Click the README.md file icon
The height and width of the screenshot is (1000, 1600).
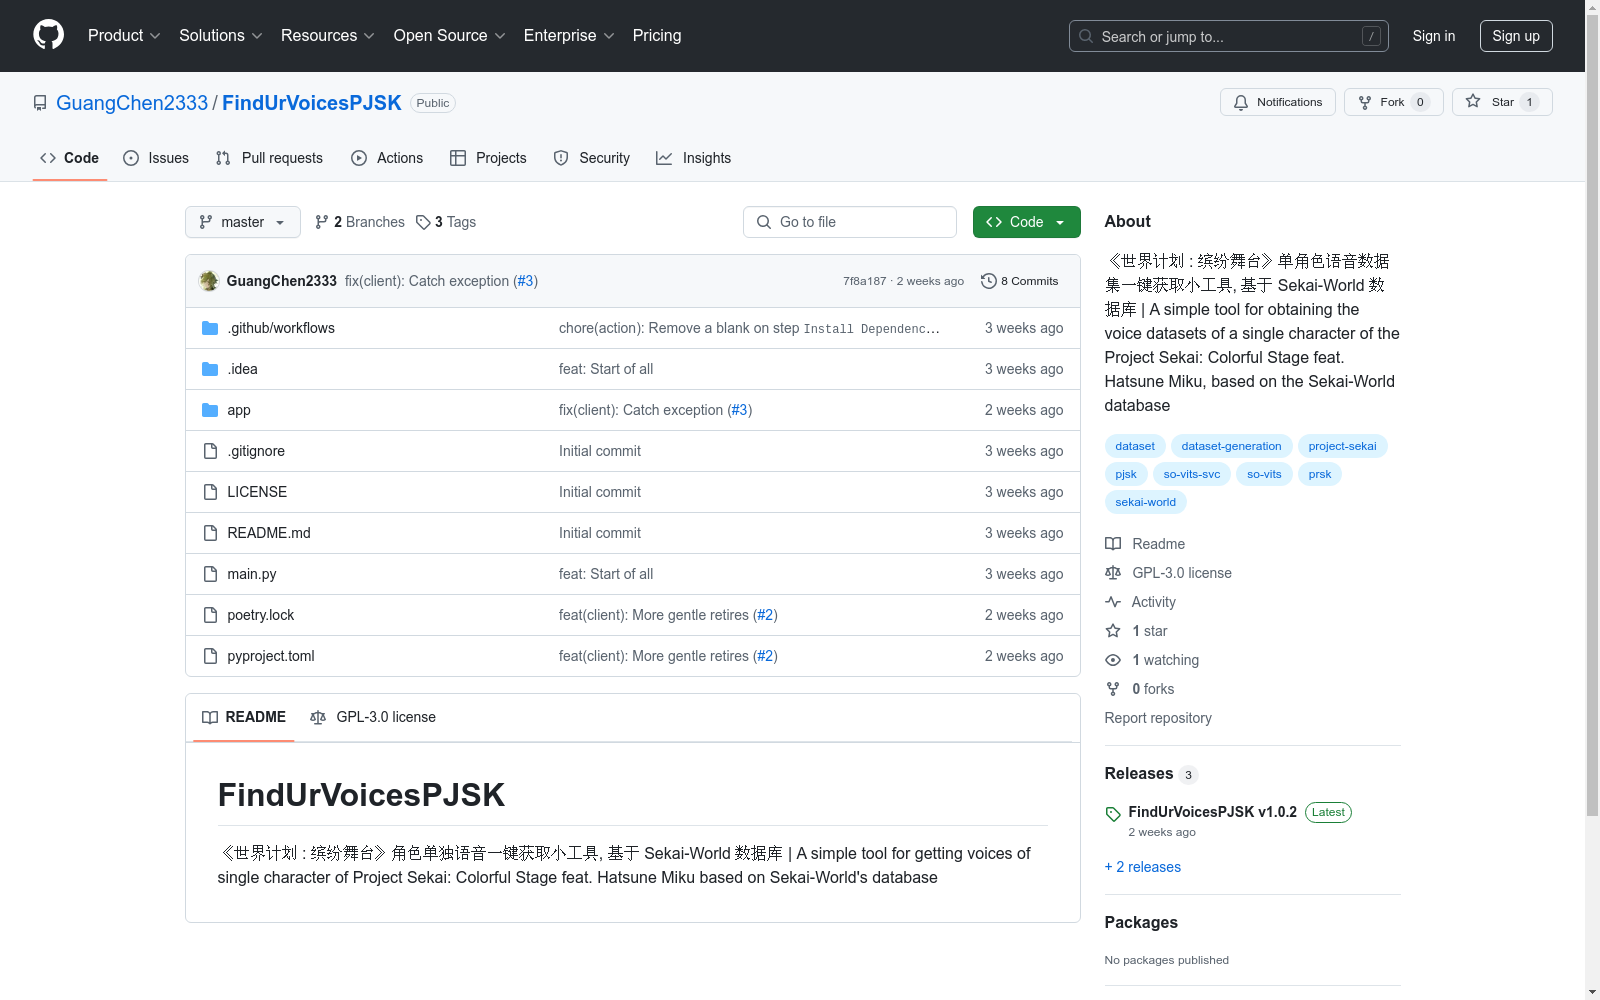[x=210, y=533]
